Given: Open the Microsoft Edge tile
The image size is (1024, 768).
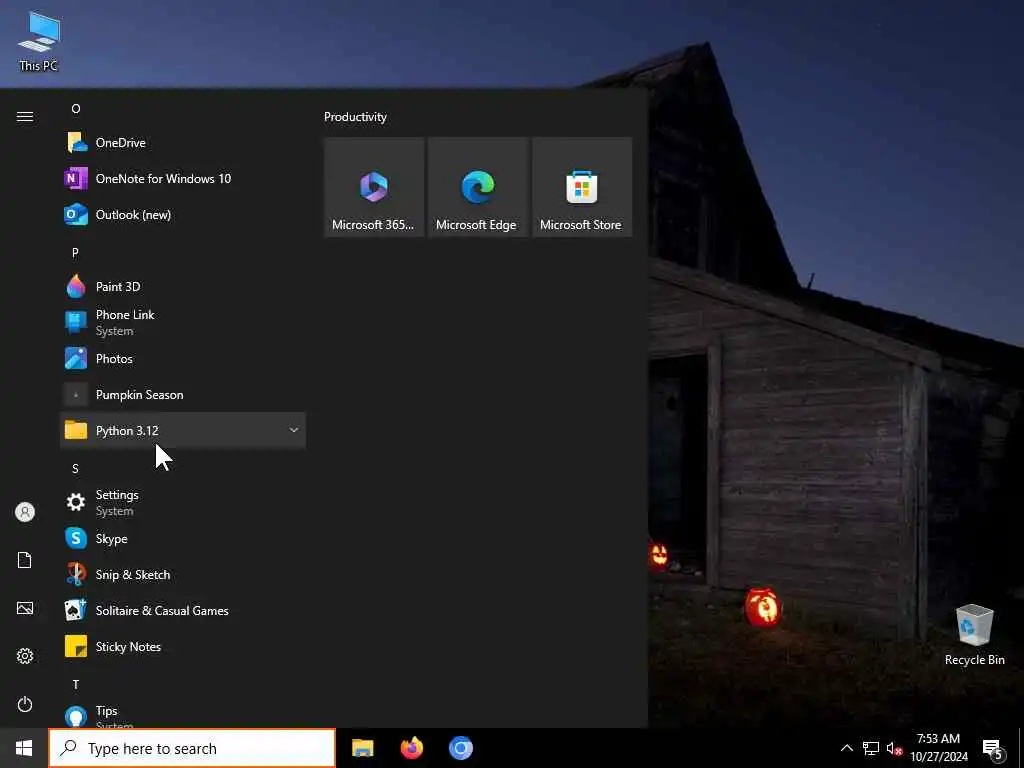Looking at the screenshot, I should 477,187.
